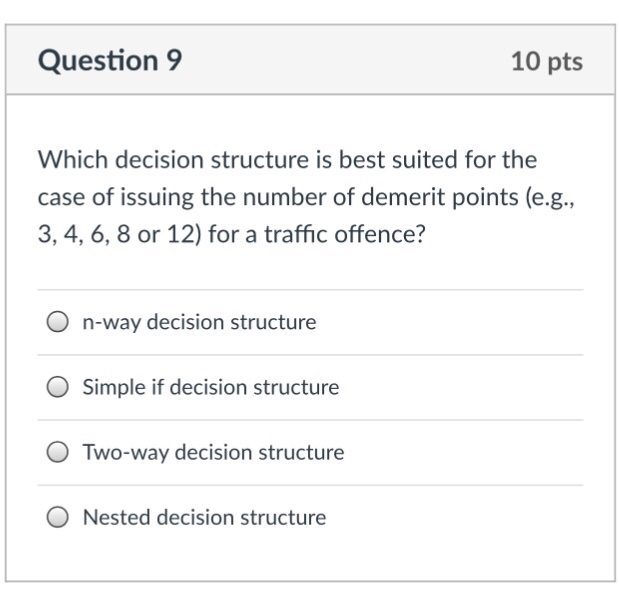Select the n-way decision structure radio button
Screen dimensions: 619x594
tap(59, 323)
